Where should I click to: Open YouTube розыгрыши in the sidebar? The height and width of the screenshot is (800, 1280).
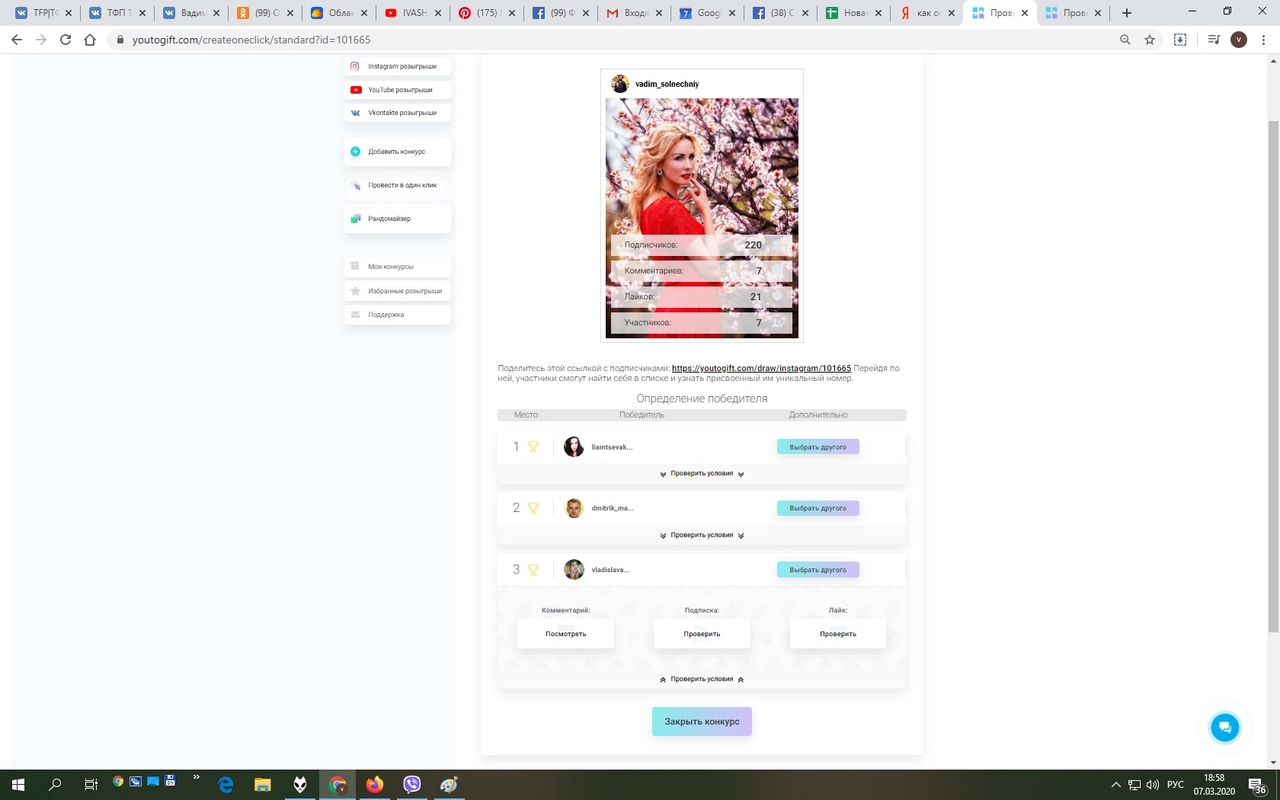tap(397, 90)
